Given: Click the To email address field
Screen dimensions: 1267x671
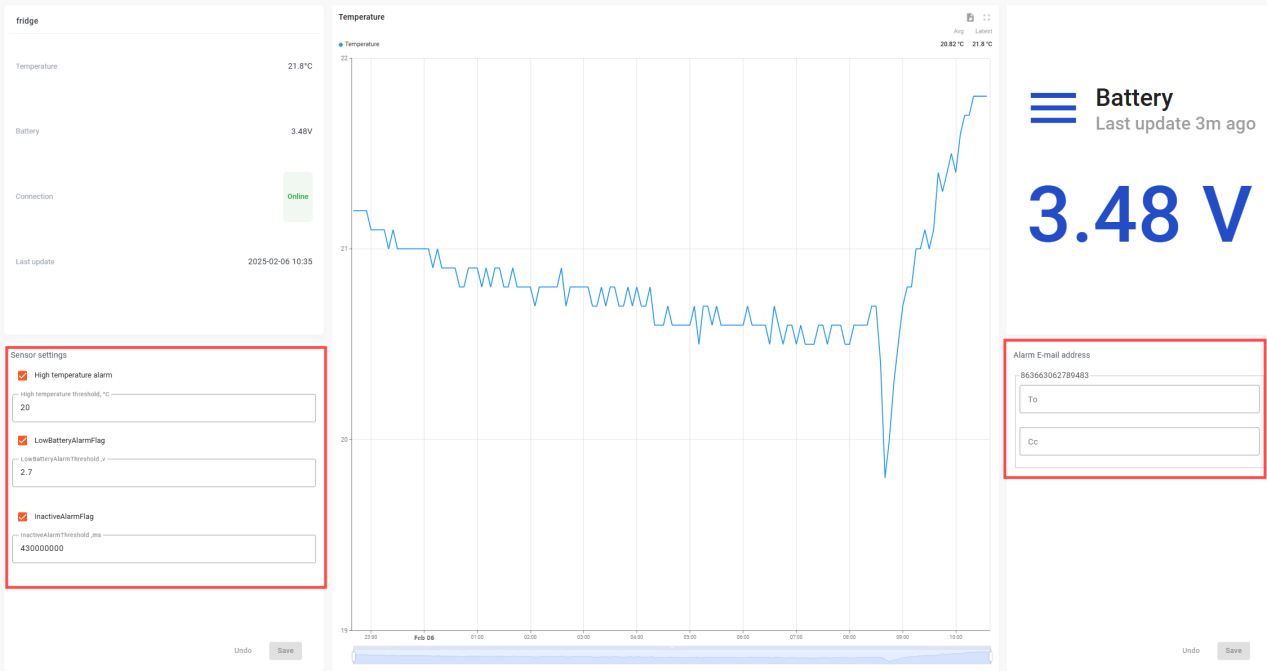Looking at the screenshot, I should click(x=1138, y=399).
